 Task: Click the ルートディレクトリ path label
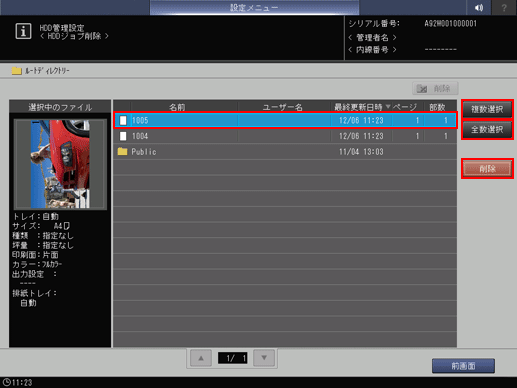coord(47,71)
